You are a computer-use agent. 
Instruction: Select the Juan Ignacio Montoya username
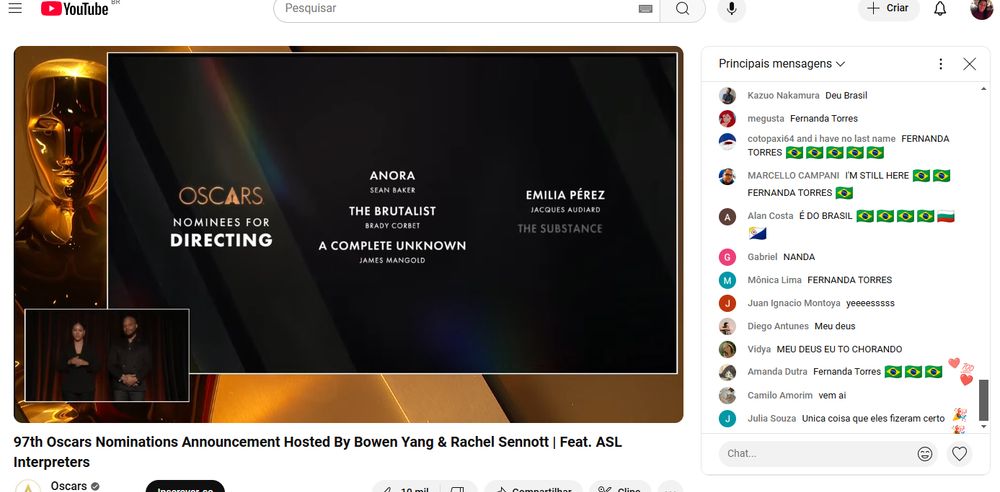coord(794,303)
